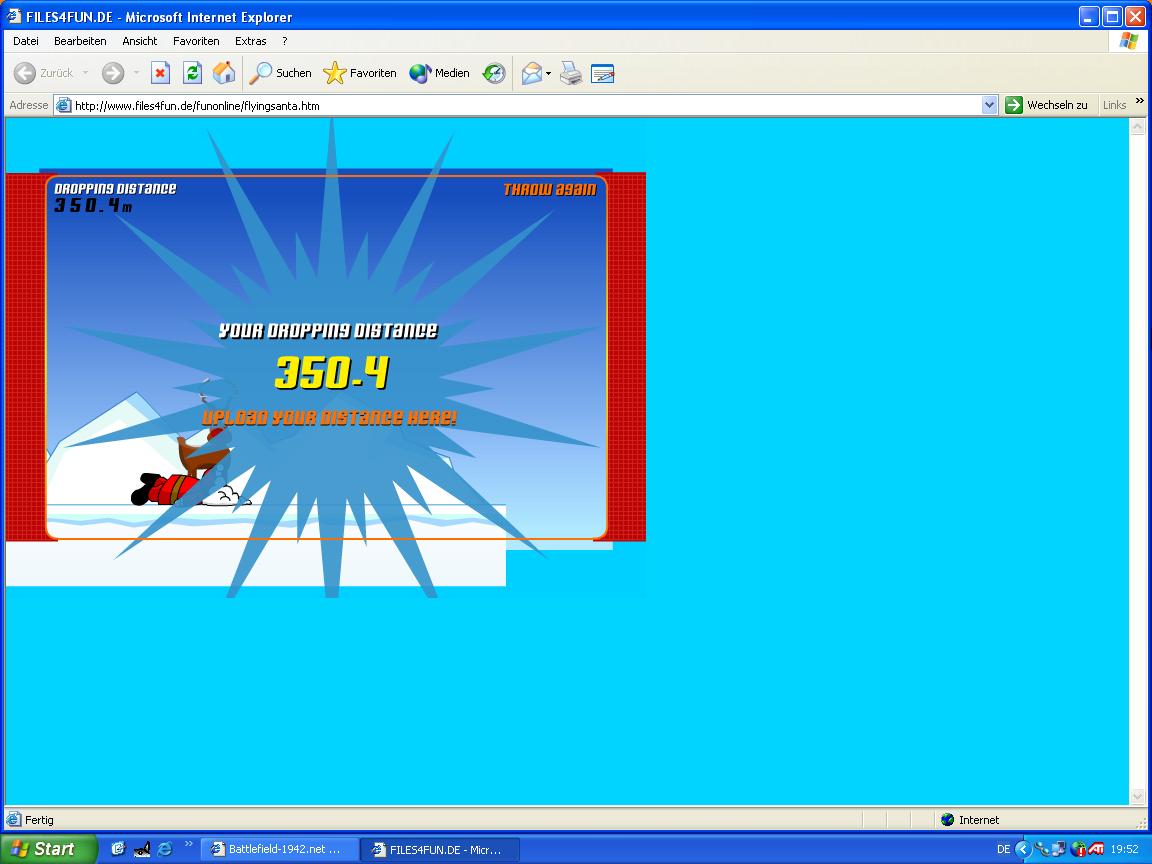Click the printer icon in toolbar

[x=571, y=73]
